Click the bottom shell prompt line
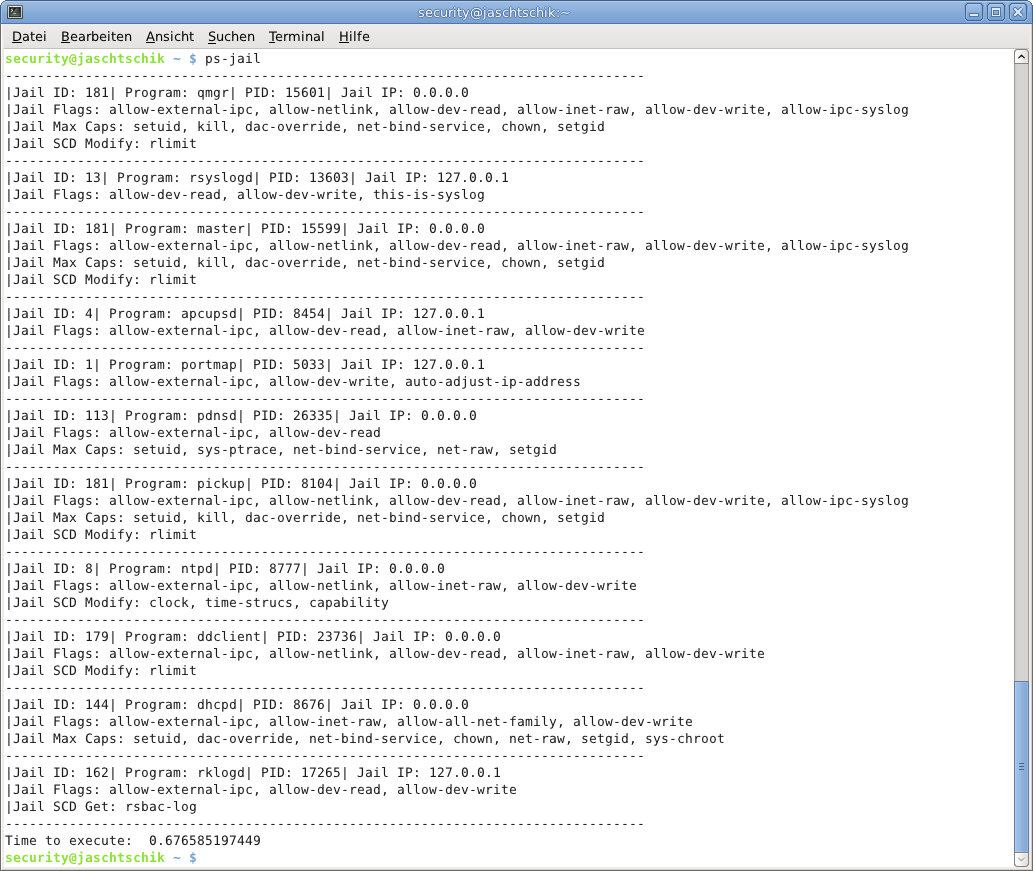The image size is (1033, 871). point(101,858)
